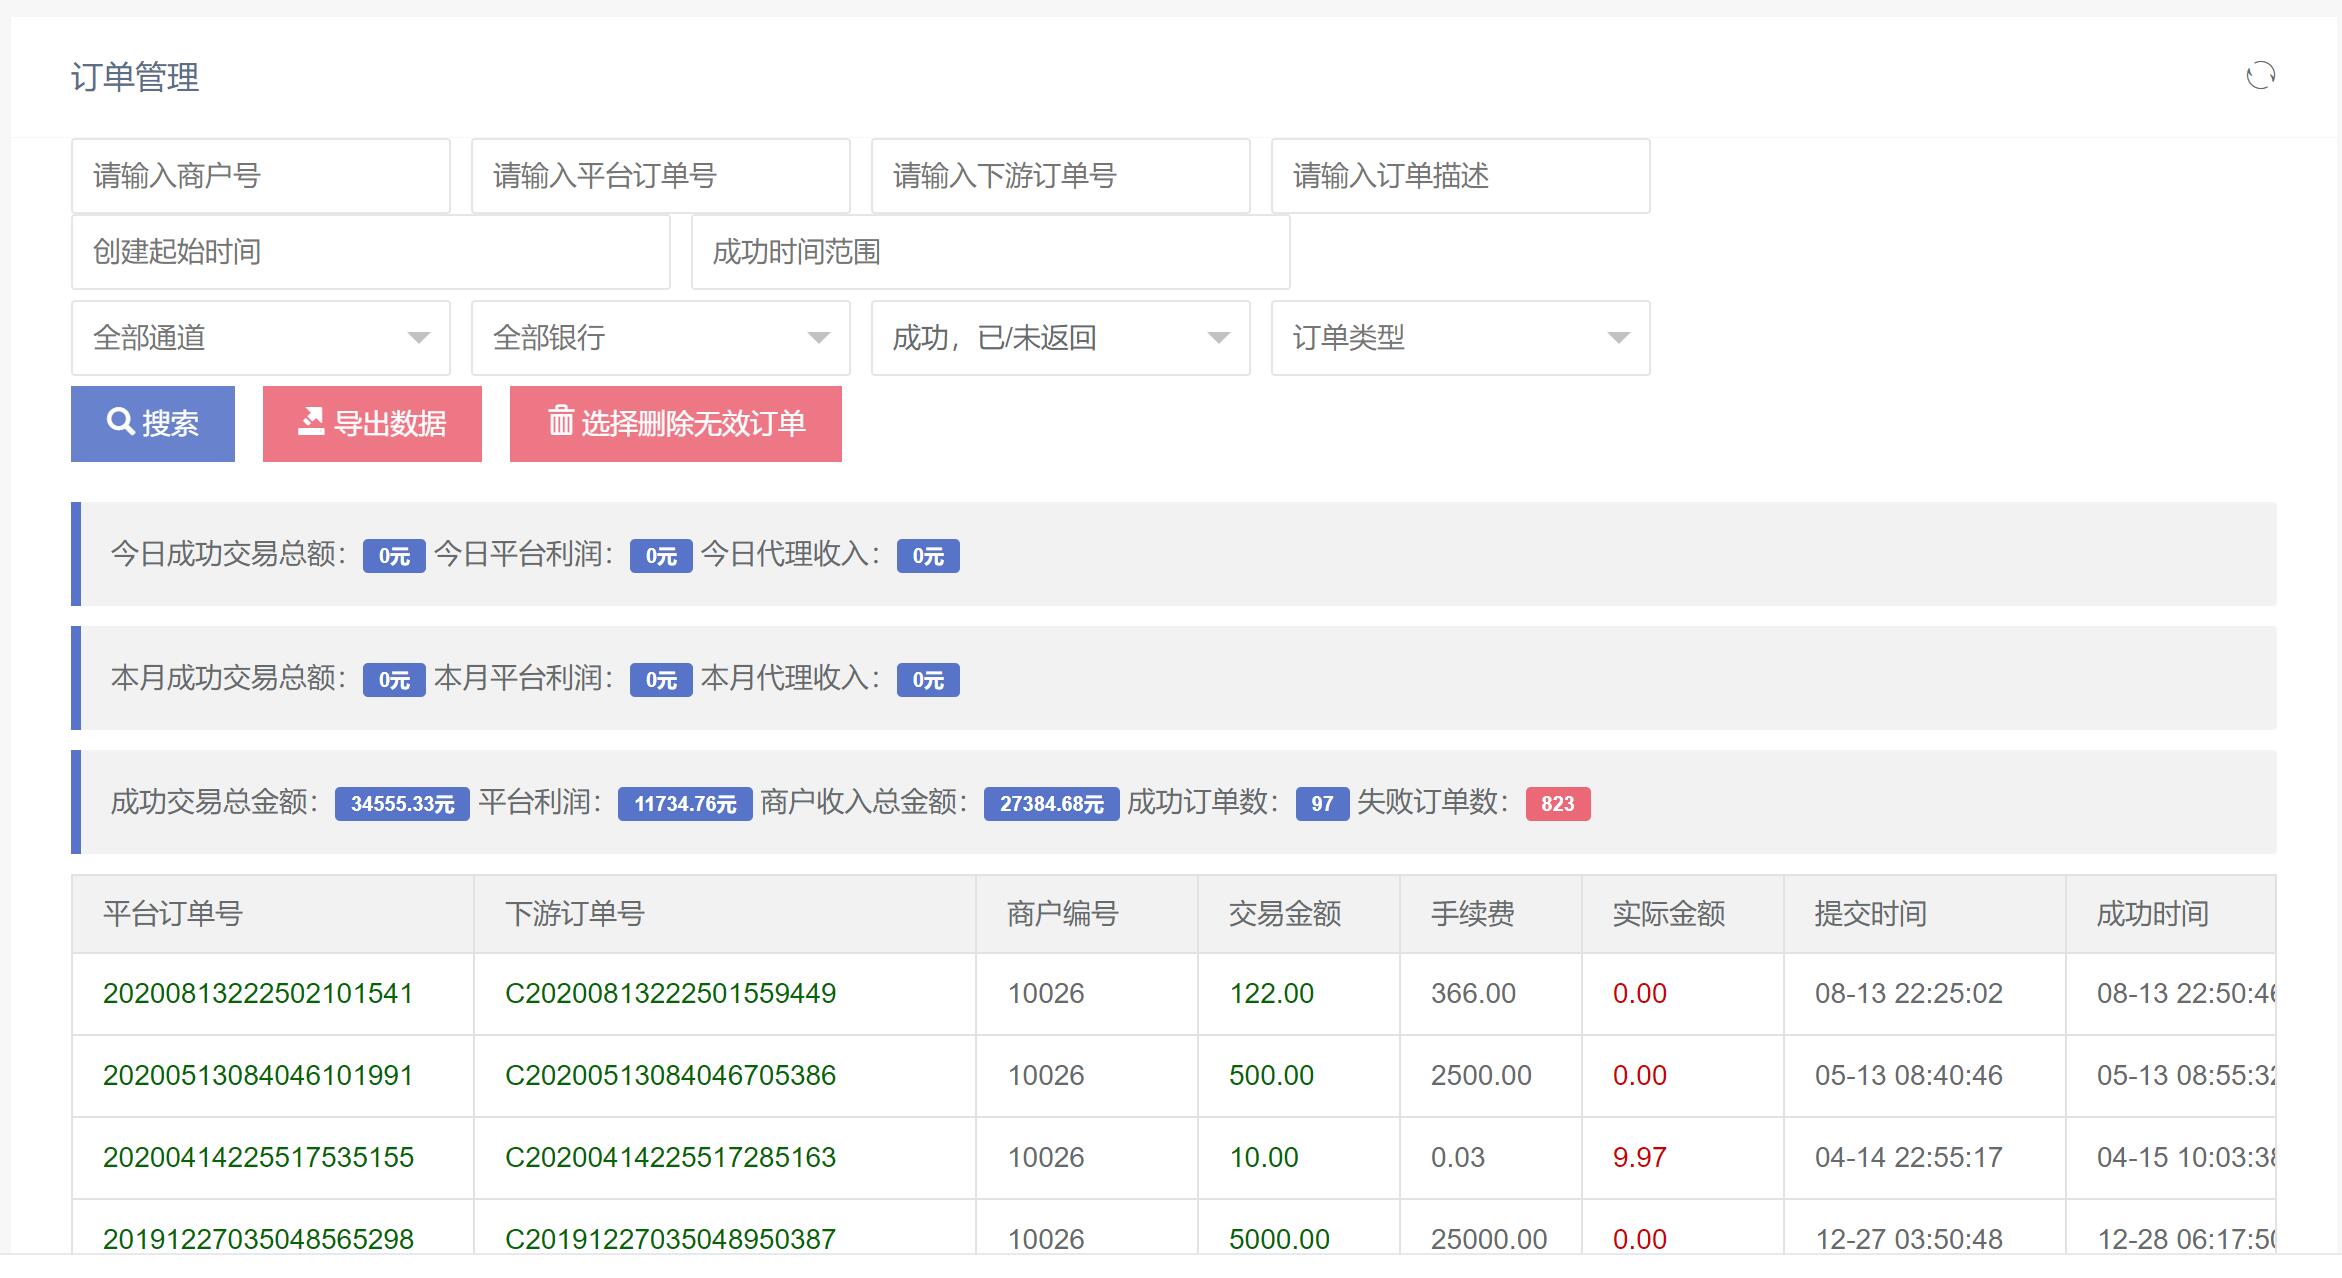Click the Transaction Amount (交易金额) column header
This screenshot has height=1278, width=2342.
(1284, 914)
